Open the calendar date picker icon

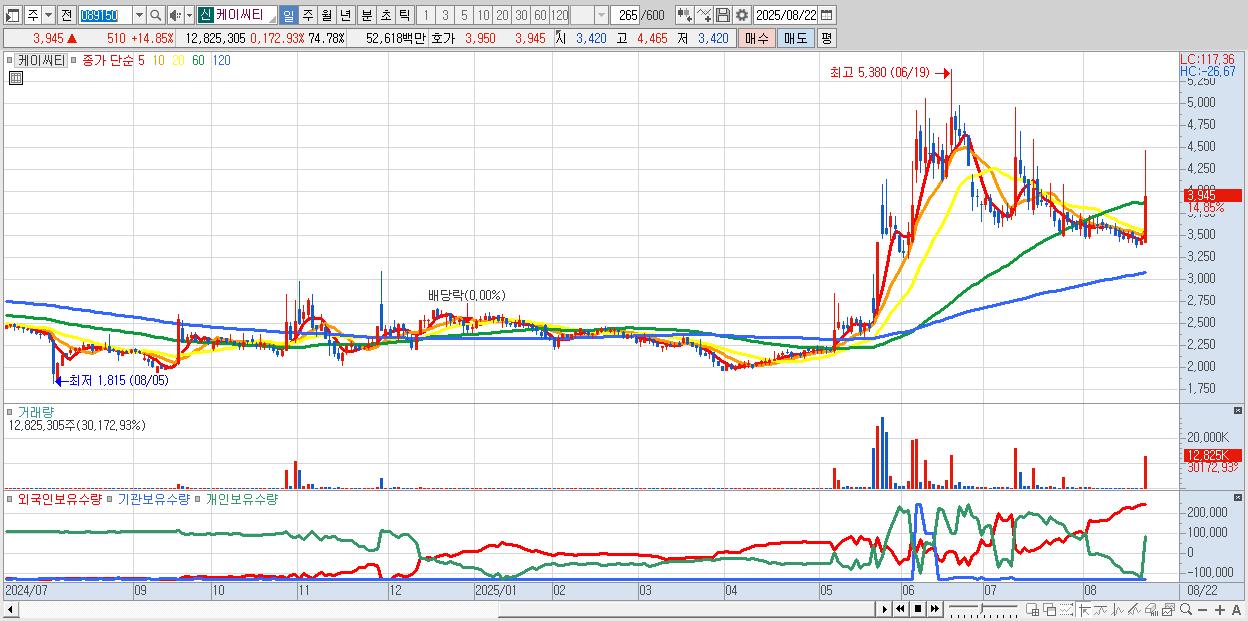pyautogui.click(x=827, y=15)
